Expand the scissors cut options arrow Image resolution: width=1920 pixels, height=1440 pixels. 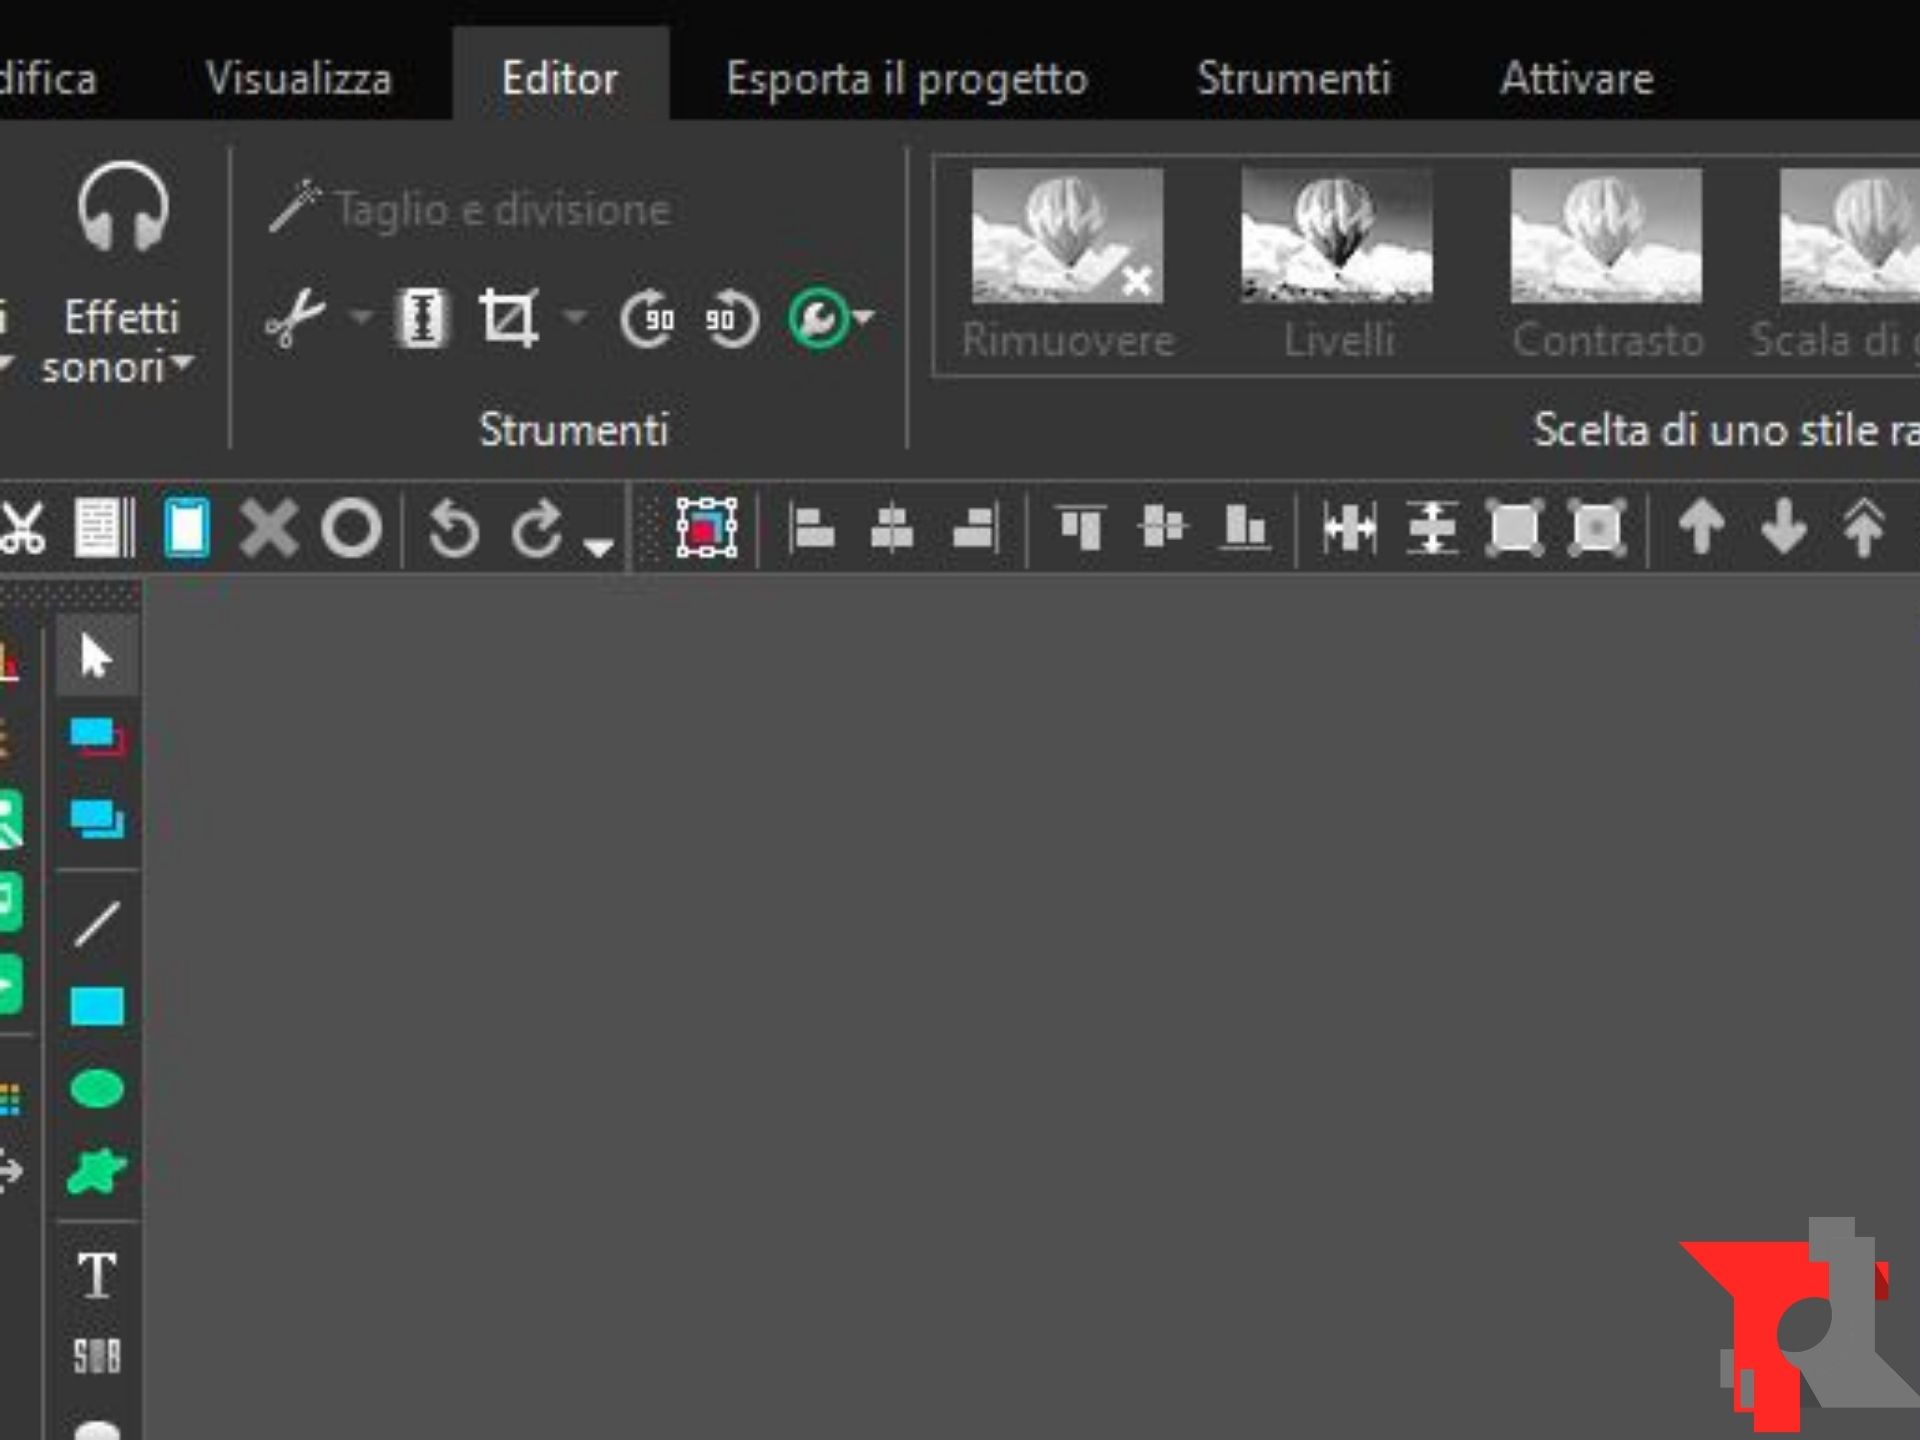coord(362,318)
